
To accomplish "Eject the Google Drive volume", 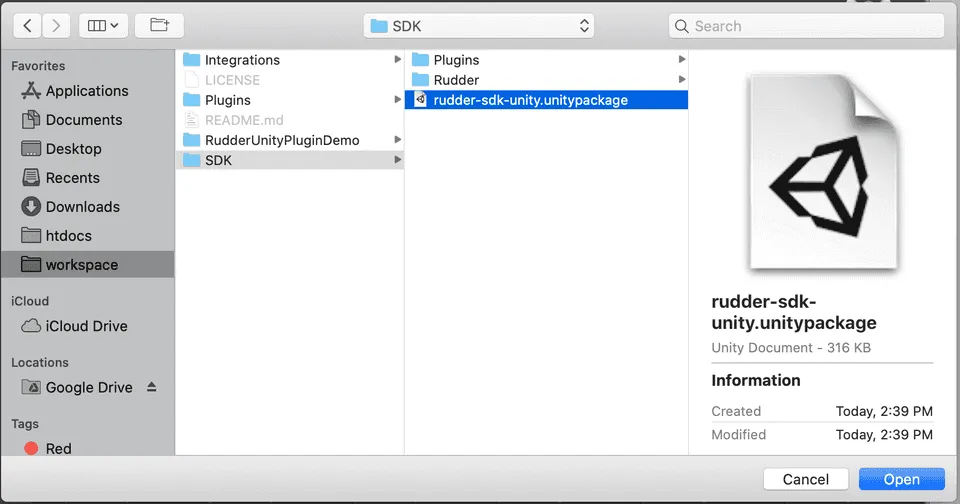I will point(152,387).
